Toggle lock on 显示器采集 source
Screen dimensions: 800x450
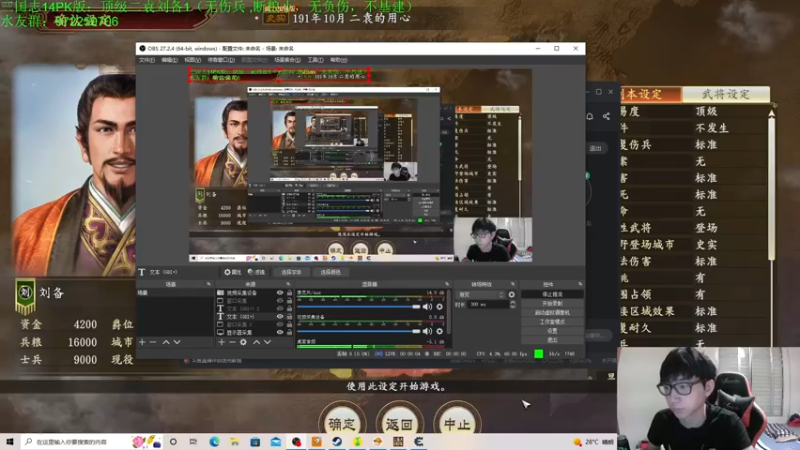coord(289,332)
